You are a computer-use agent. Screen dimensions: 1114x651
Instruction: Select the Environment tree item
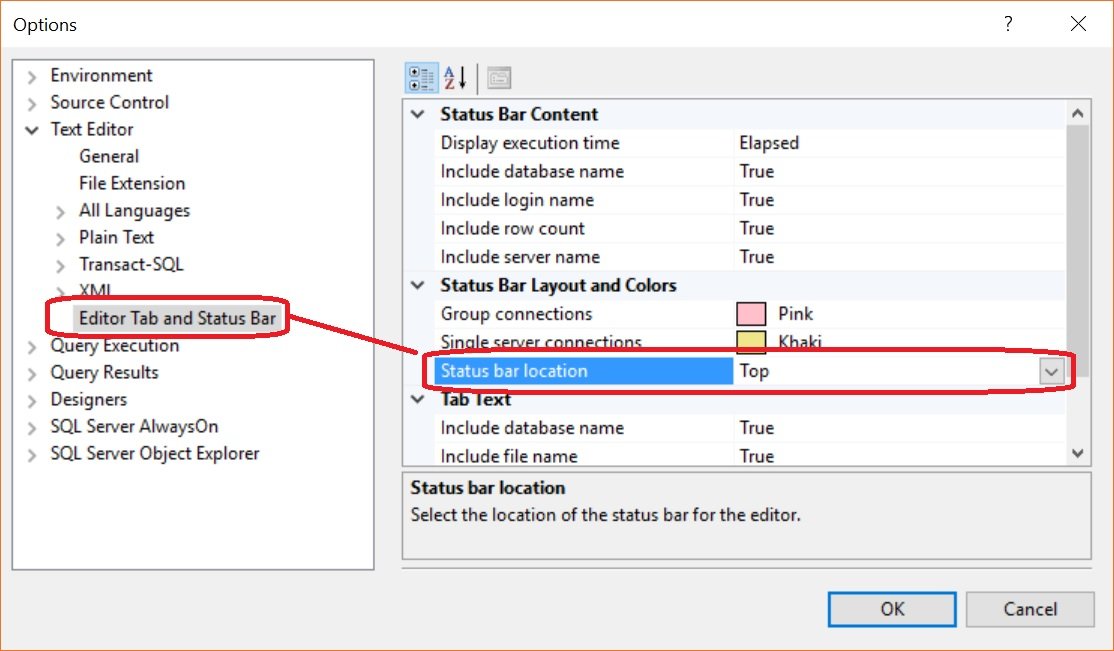point(101,75)
